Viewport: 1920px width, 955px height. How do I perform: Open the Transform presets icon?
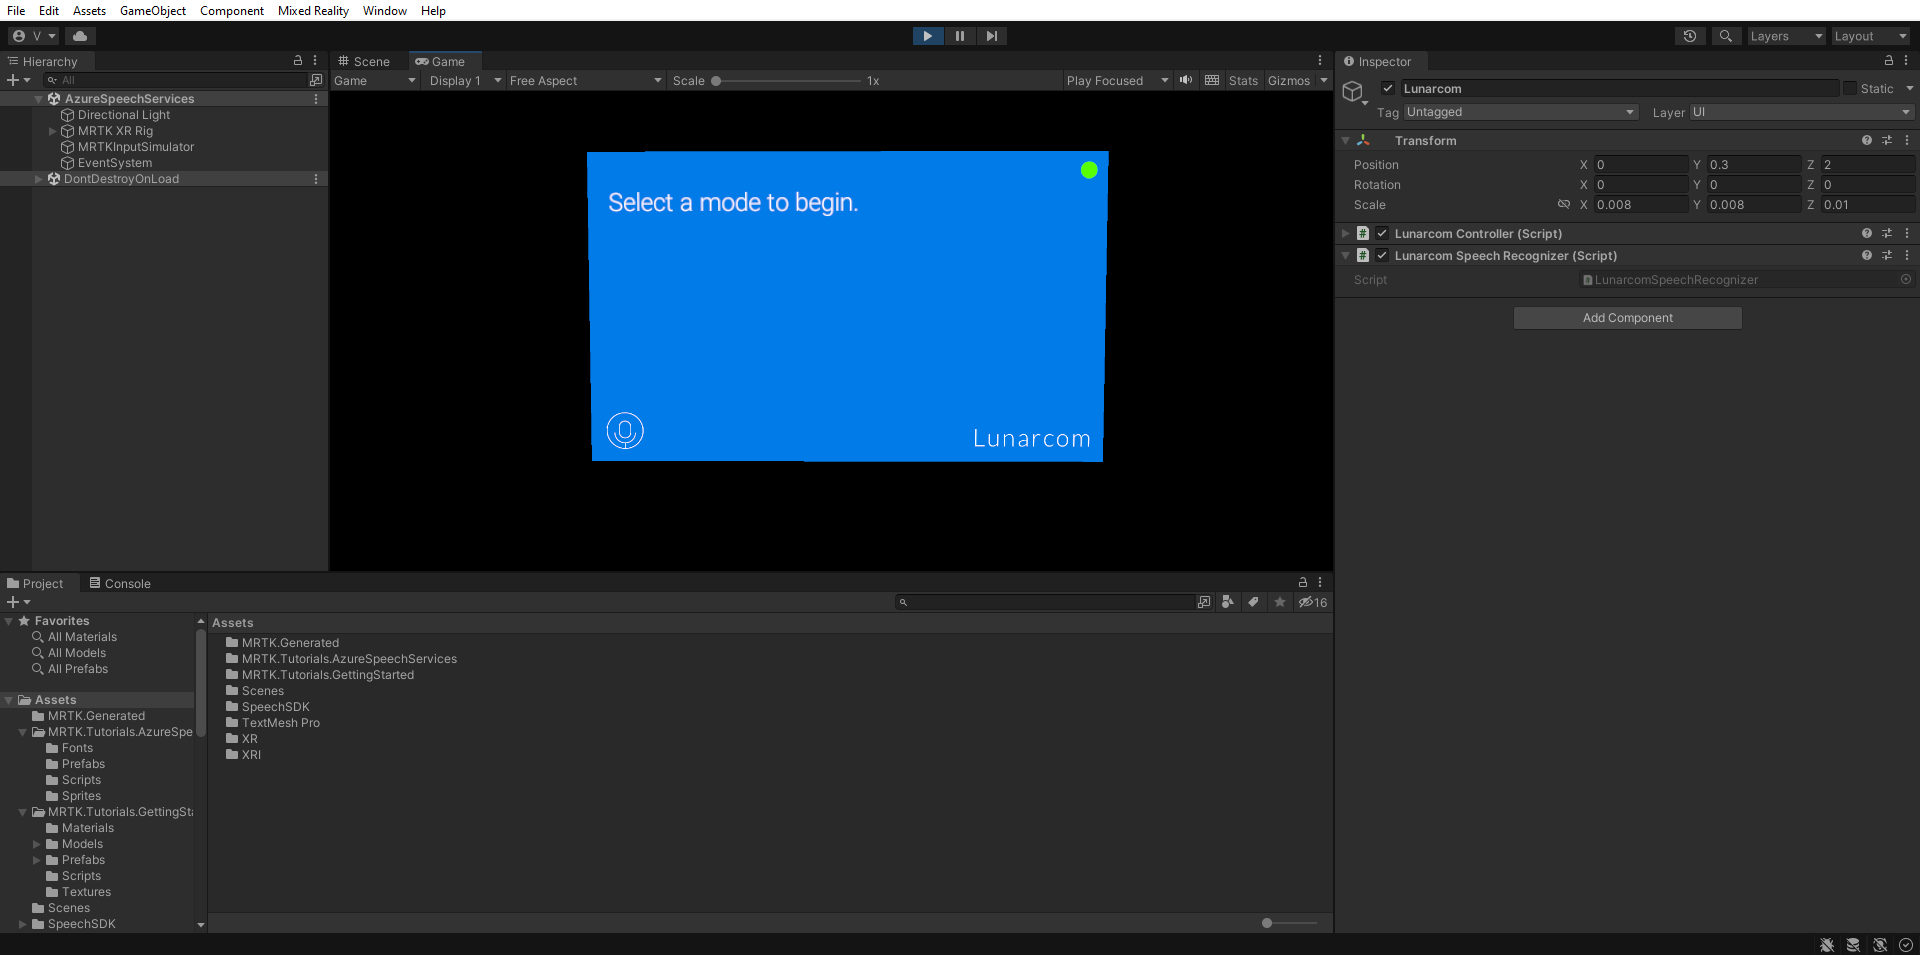1887,141
